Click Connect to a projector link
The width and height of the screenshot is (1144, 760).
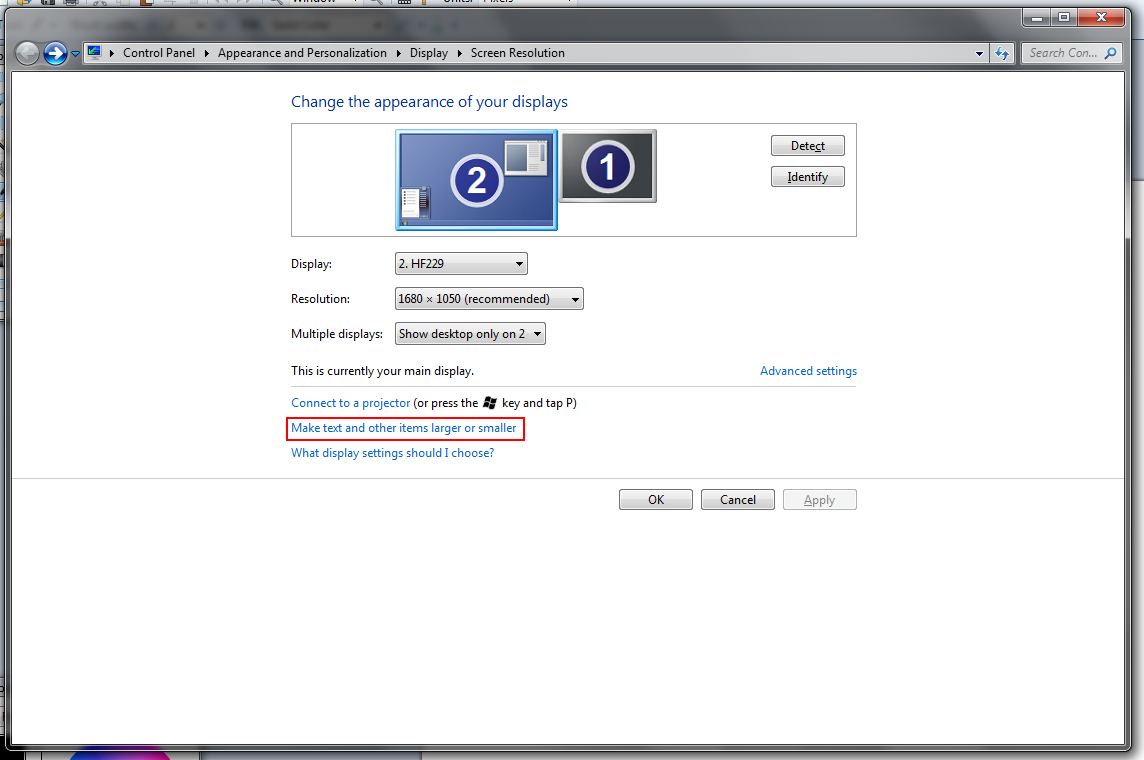point(350,403)
